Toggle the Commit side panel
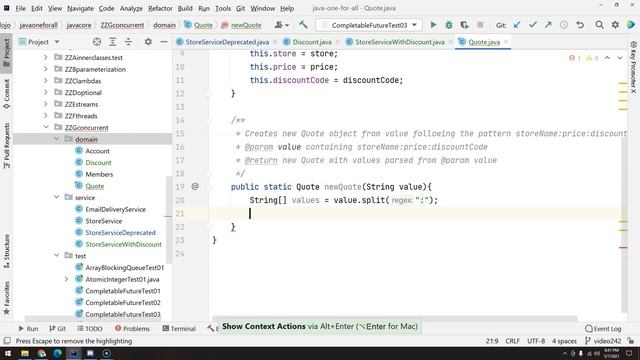 pos(6,94)
